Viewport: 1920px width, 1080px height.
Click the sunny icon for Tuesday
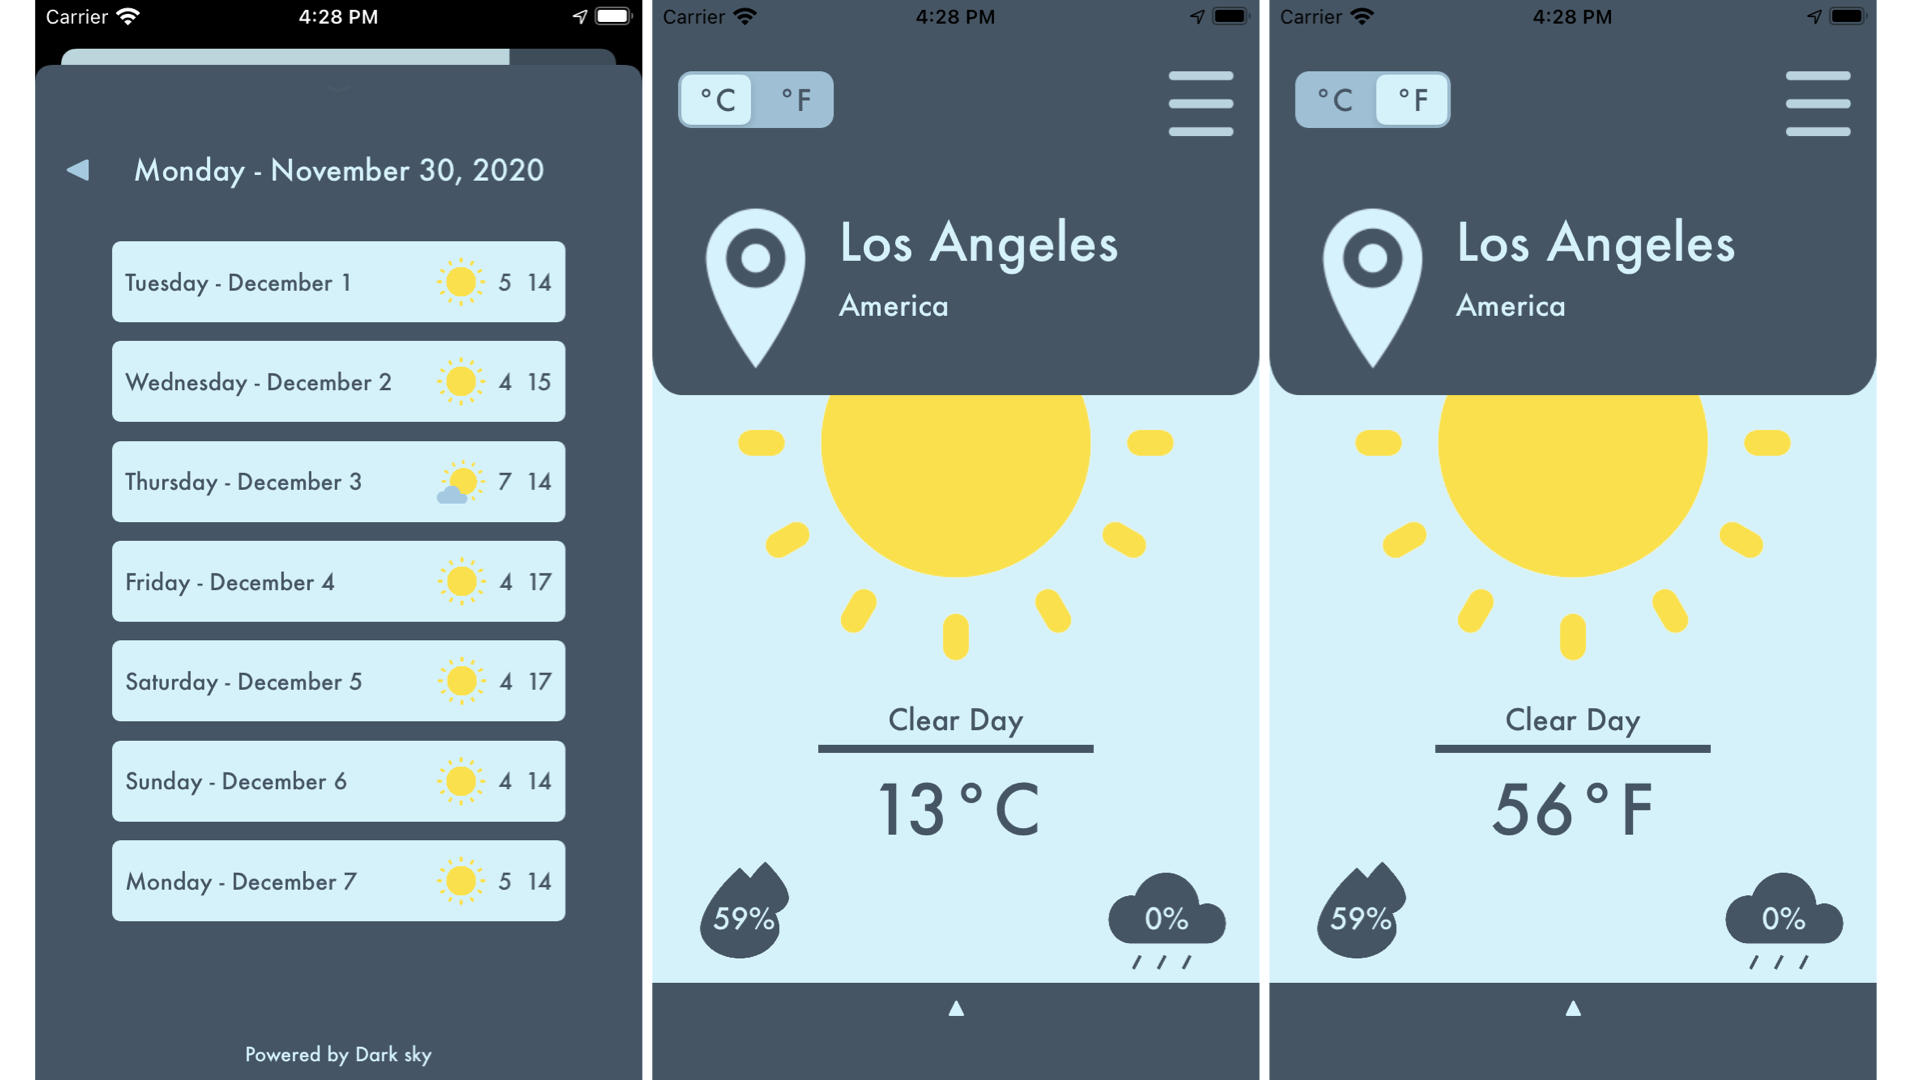tap(458, 281)
